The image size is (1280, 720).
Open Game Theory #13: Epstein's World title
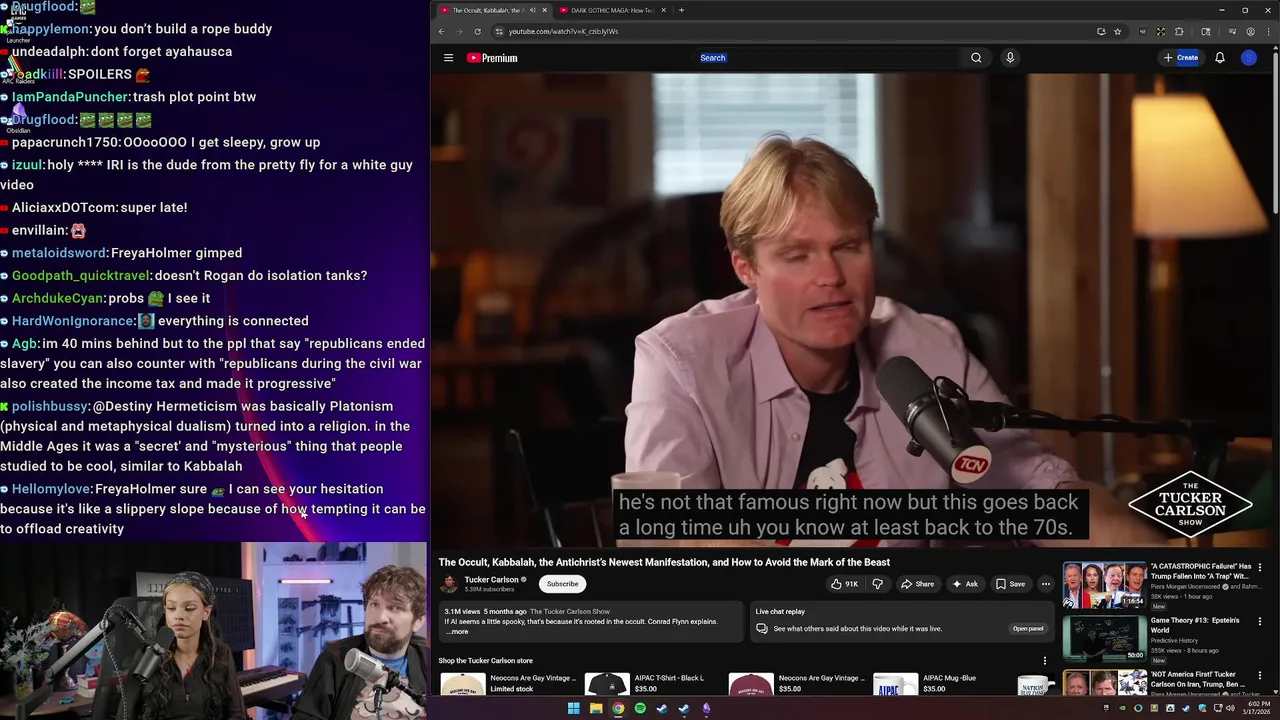[x=1195, y=625]
